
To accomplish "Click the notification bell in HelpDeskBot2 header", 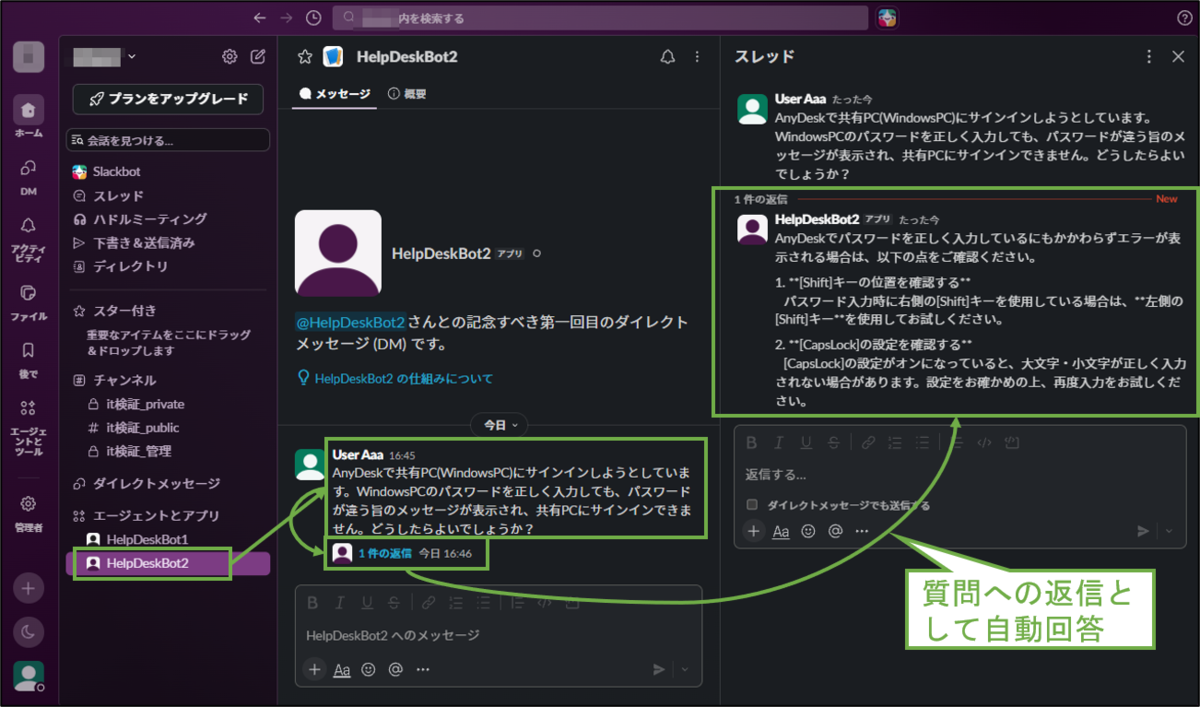I will [668, 57].
